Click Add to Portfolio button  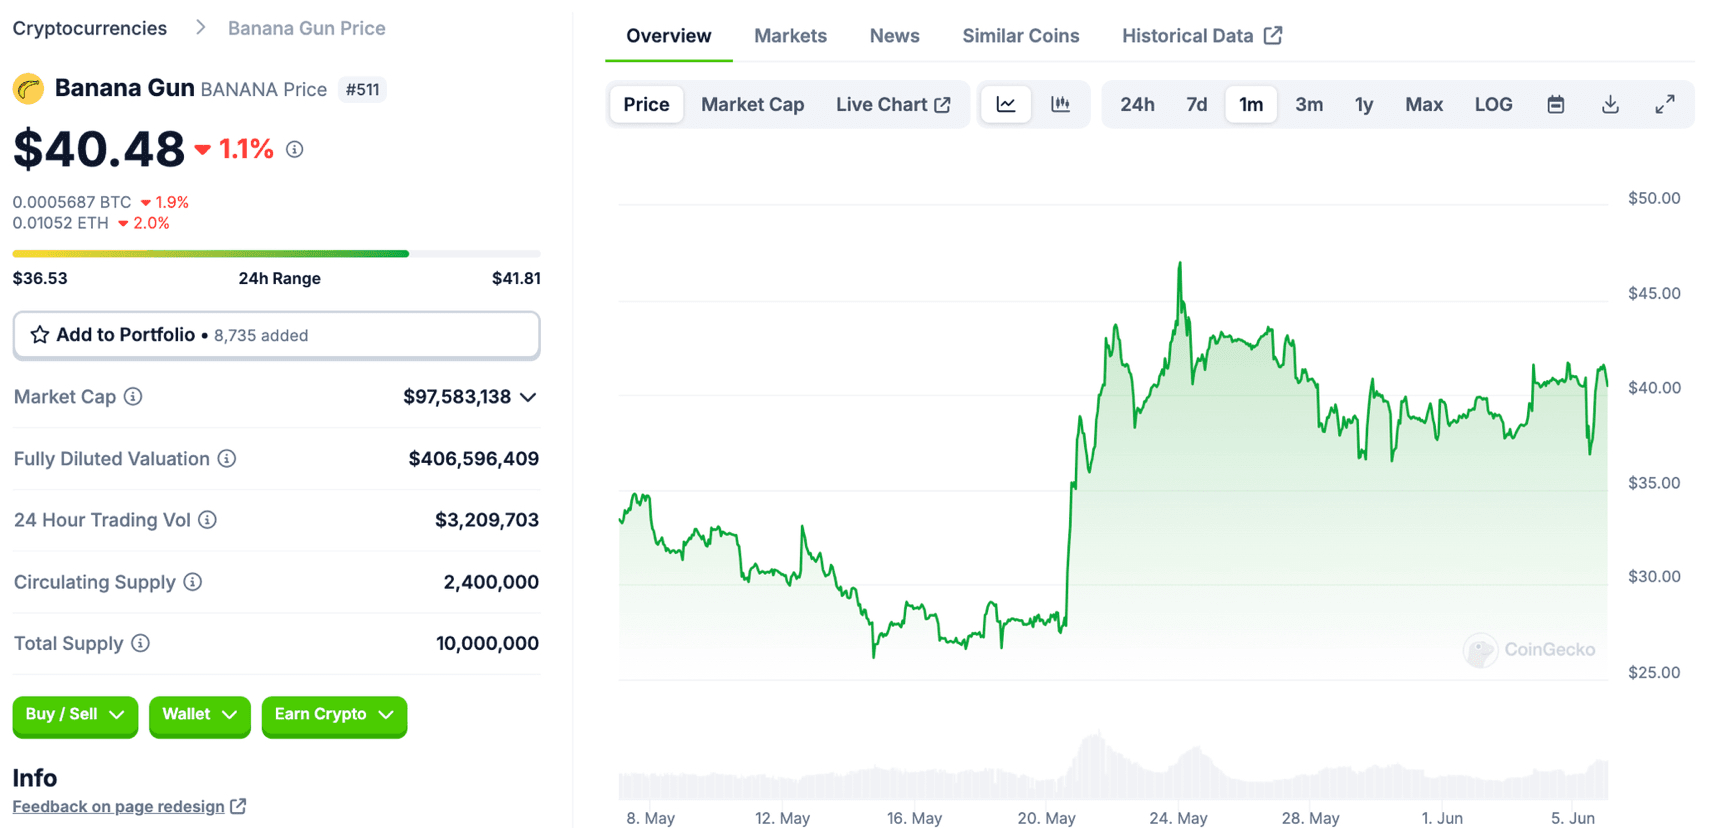(276, 335)
